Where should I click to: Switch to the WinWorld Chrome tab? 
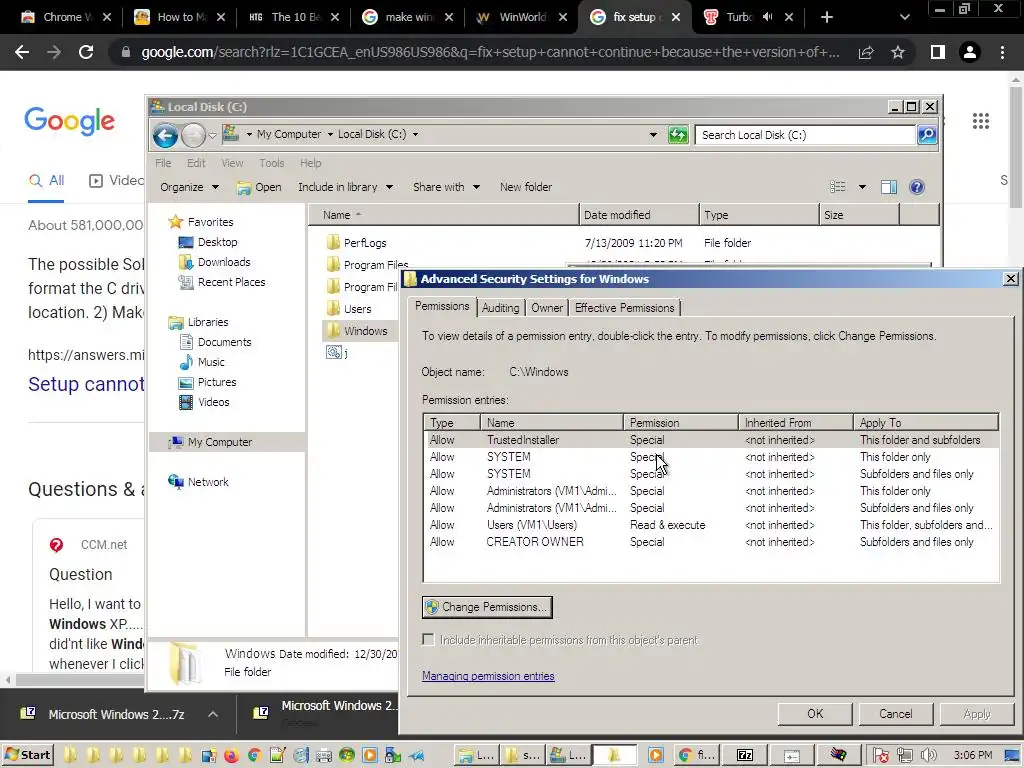(x=521, y=17)
